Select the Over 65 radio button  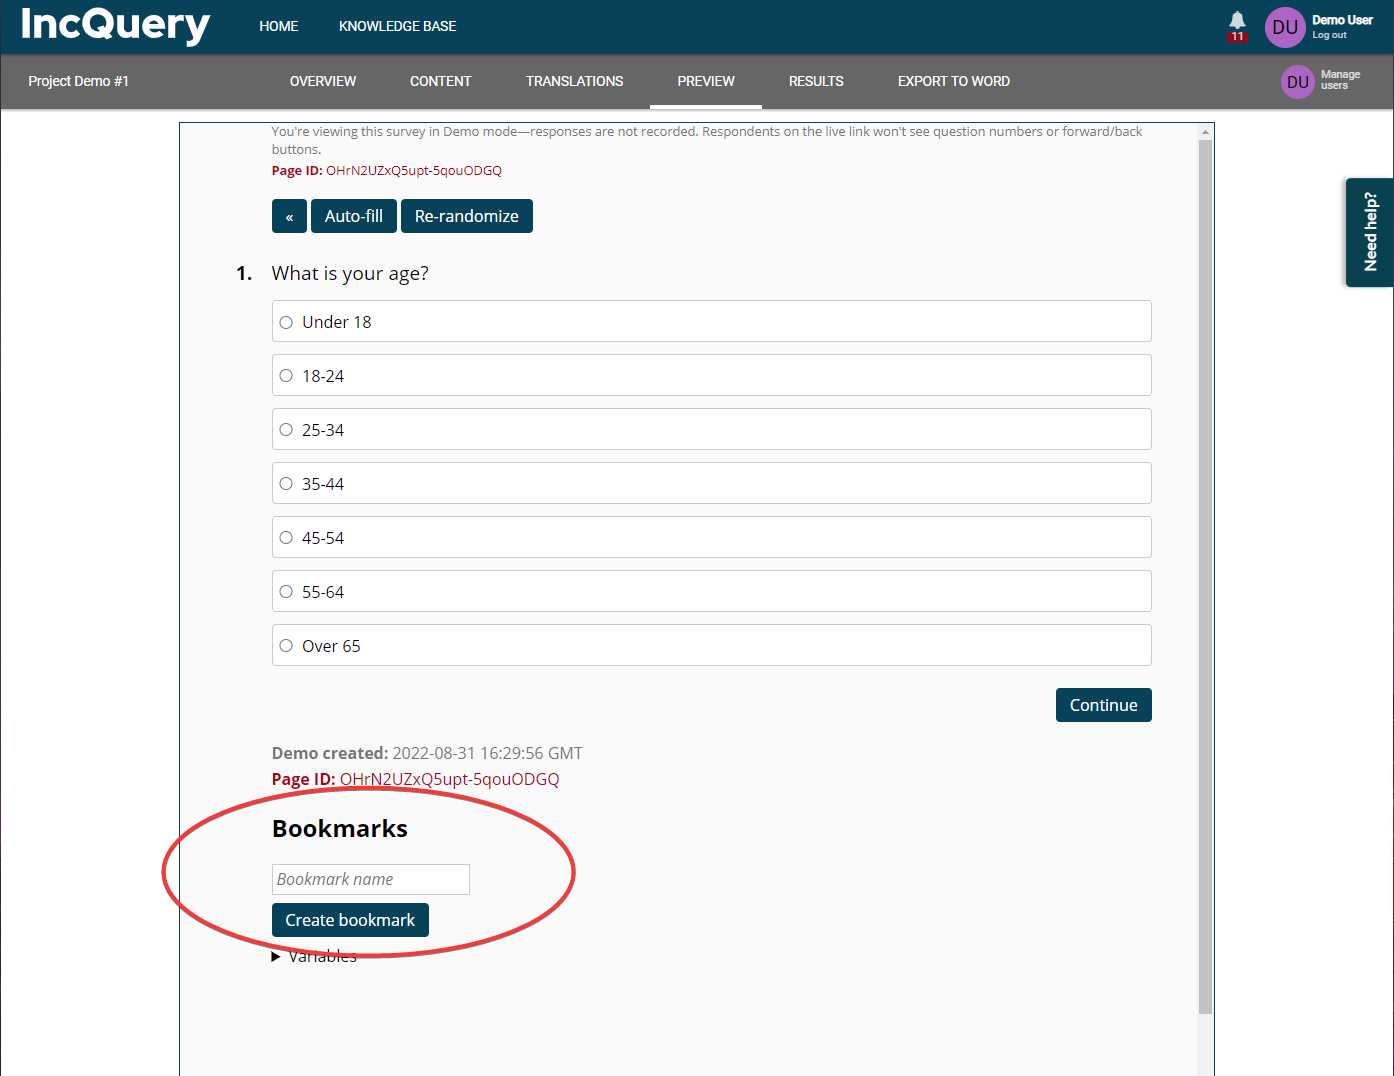pyautogui.click(x=286, y=646)
